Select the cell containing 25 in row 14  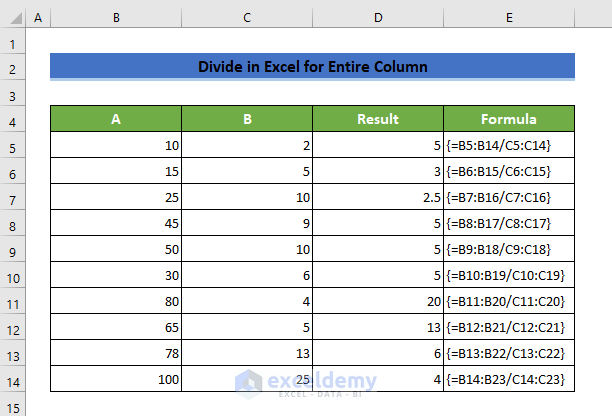click(x=247, y=380)
